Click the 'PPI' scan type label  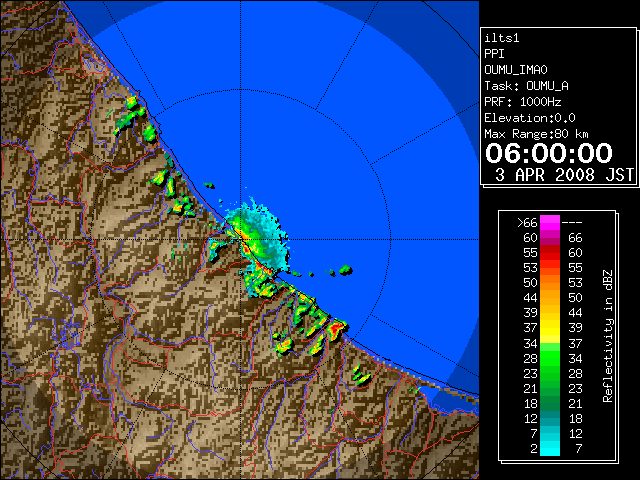coord(494,54)
